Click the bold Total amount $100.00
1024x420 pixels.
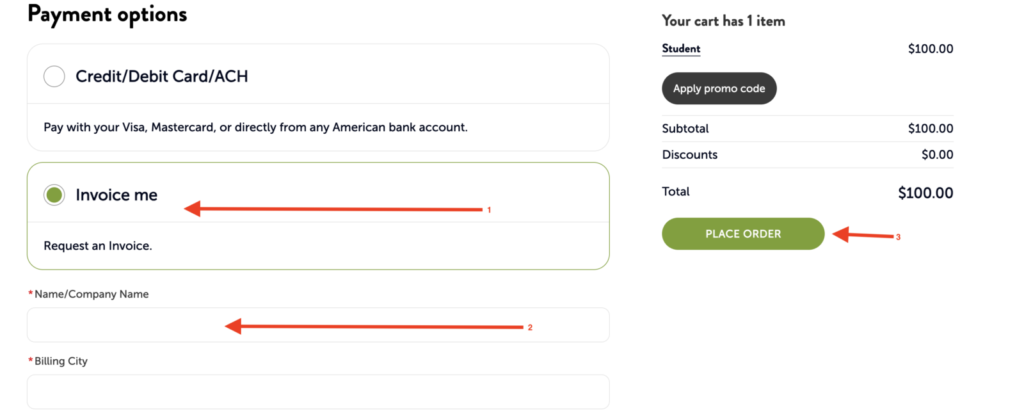(925, 193)
